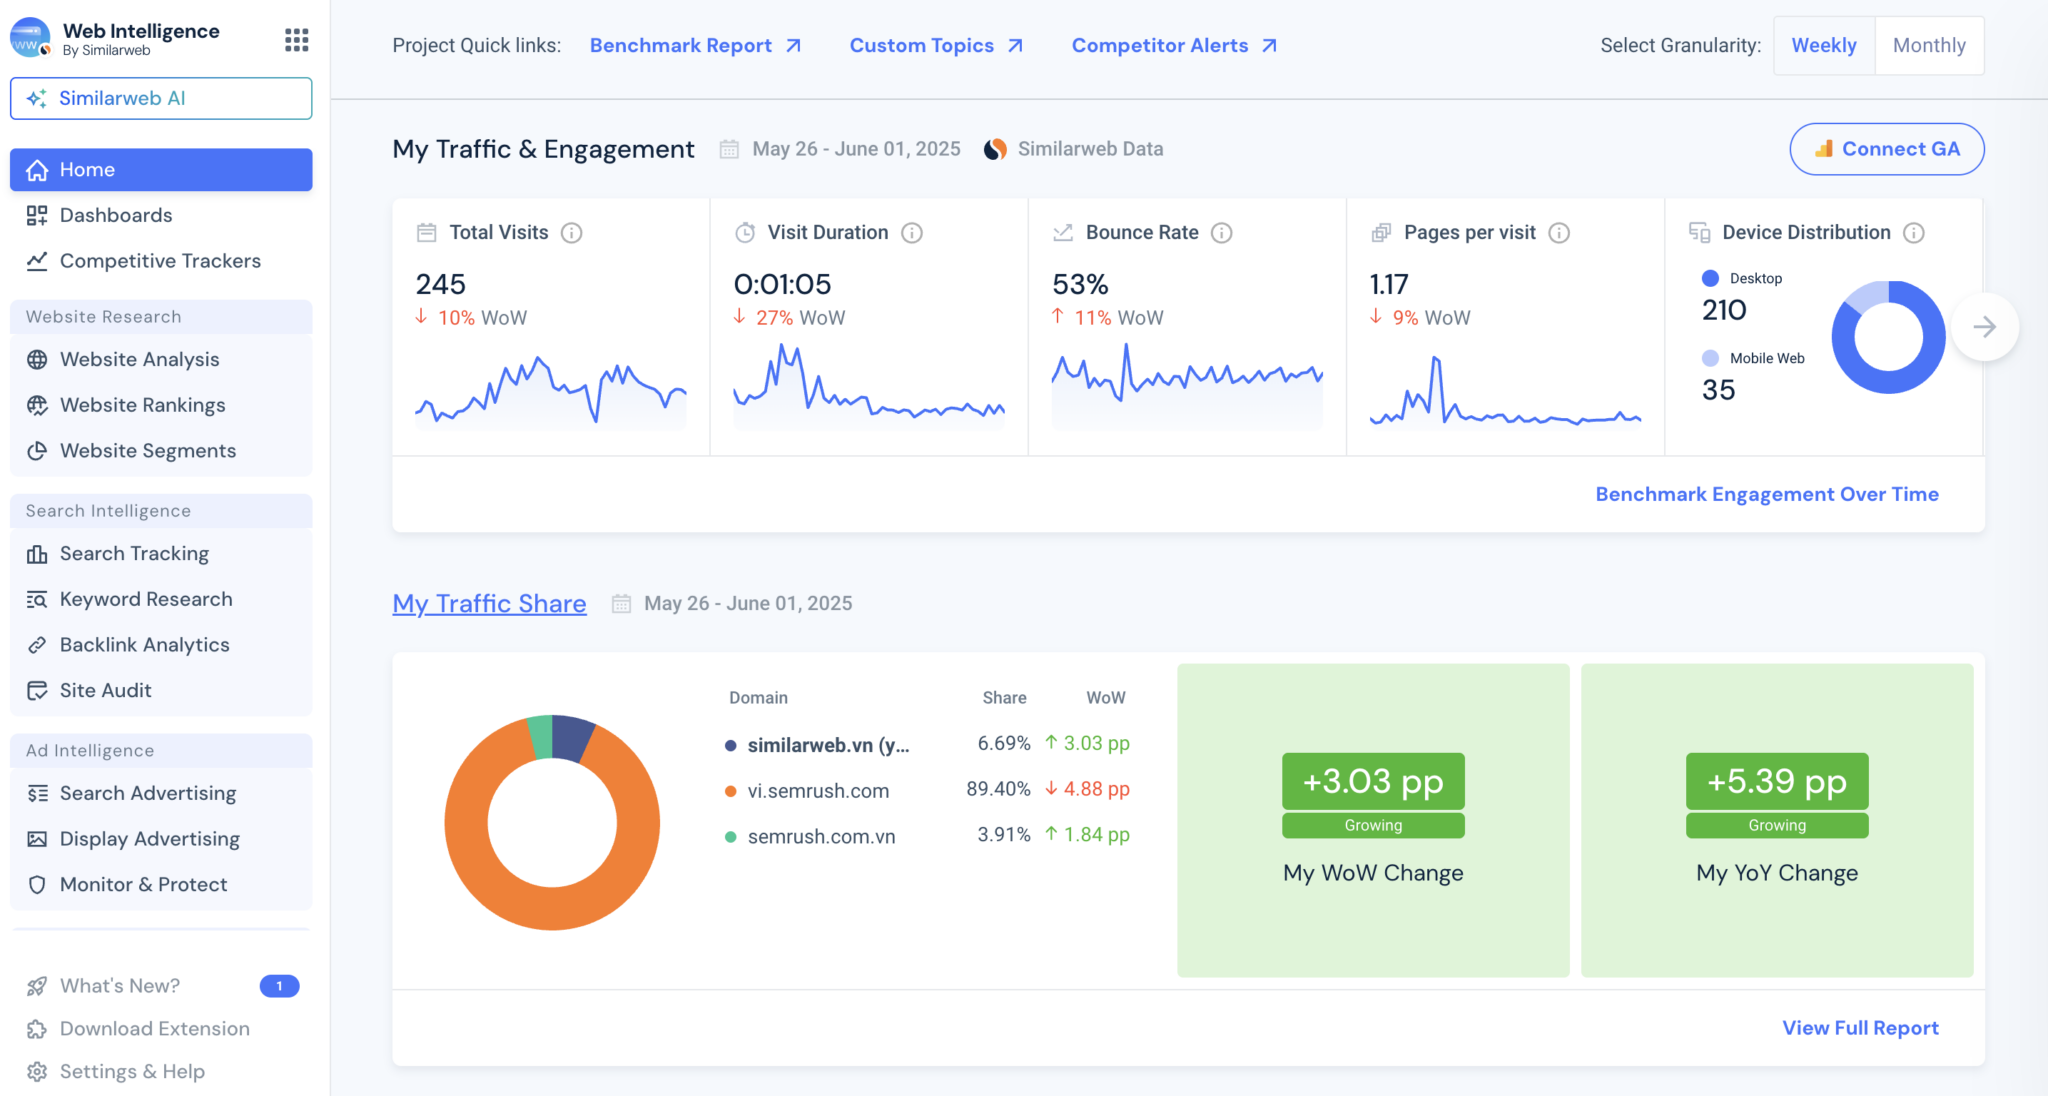Click the Connect GA button

coord(1886,148)
